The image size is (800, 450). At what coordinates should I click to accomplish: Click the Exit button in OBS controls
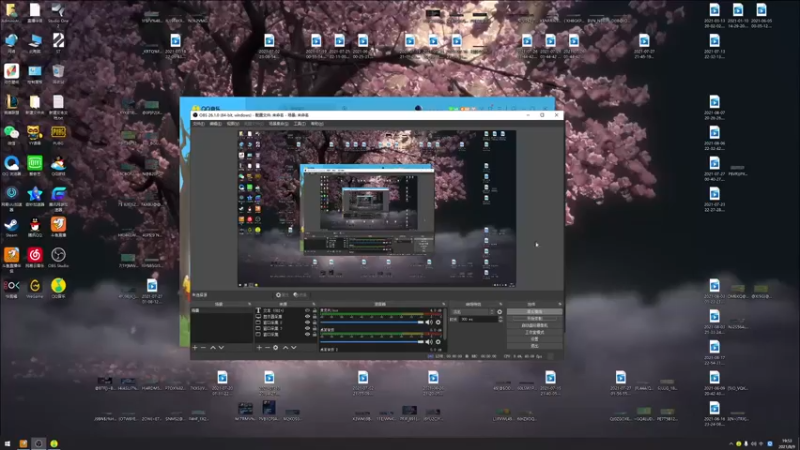[535, 345]
